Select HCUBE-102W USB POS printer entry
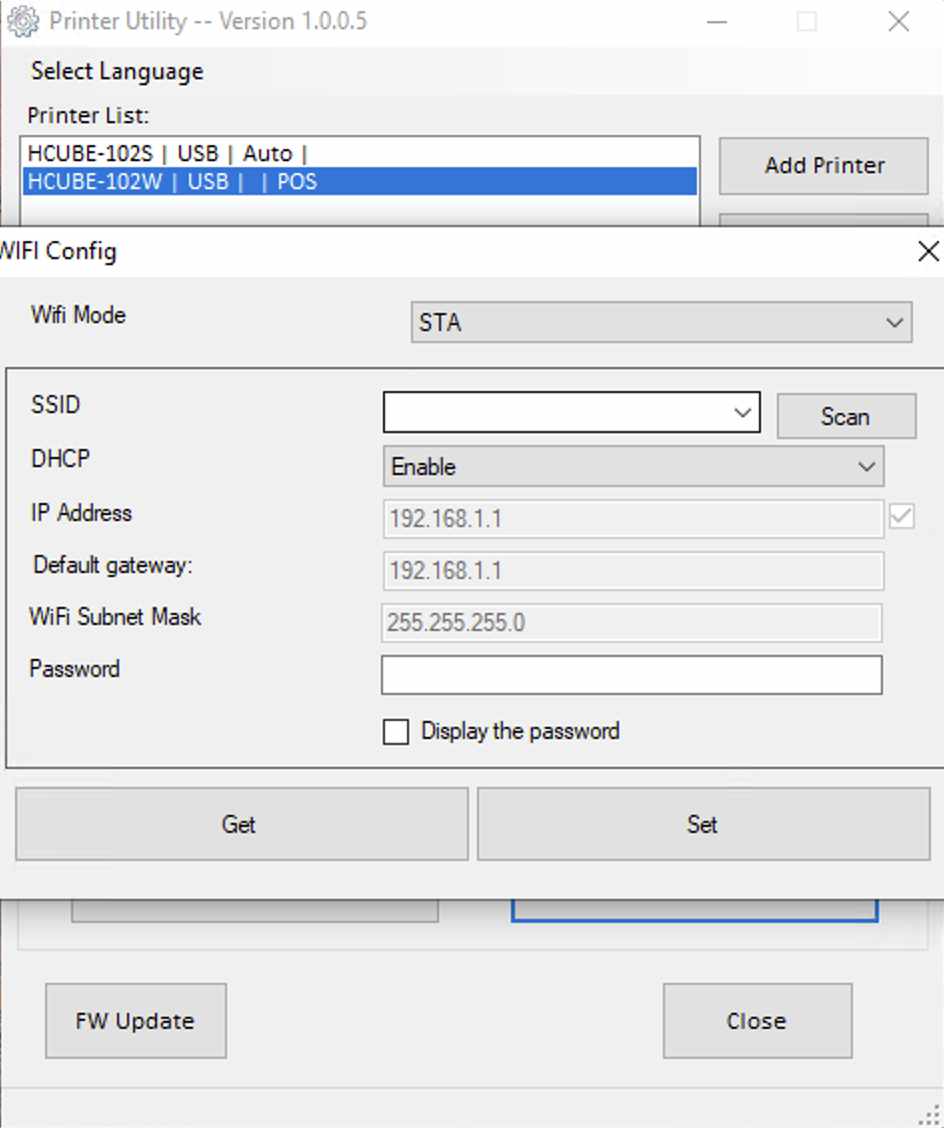The image size is (944, 1128). (360, 181)
